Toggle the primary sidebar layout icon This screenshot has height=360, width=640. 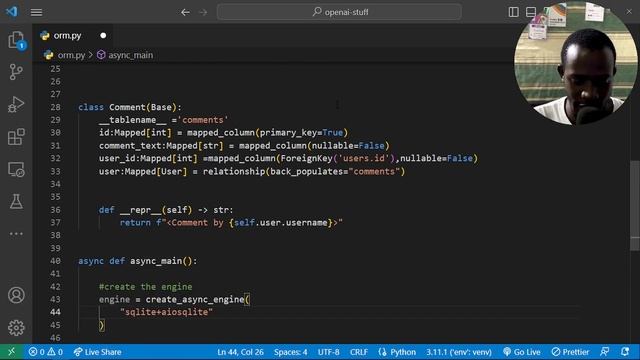pyautogui.click(x=513, y=12)
